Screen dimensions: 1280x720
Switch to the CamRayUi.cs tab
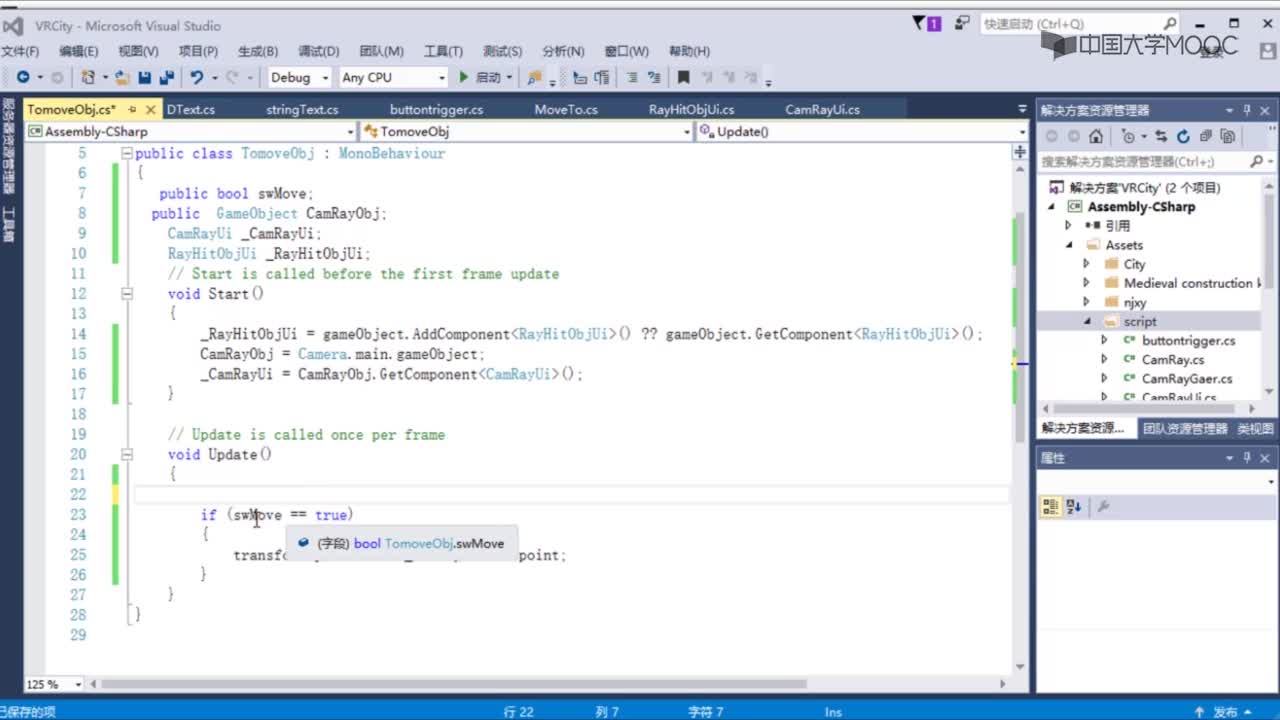pyautogui.click(x=822, y=109)
